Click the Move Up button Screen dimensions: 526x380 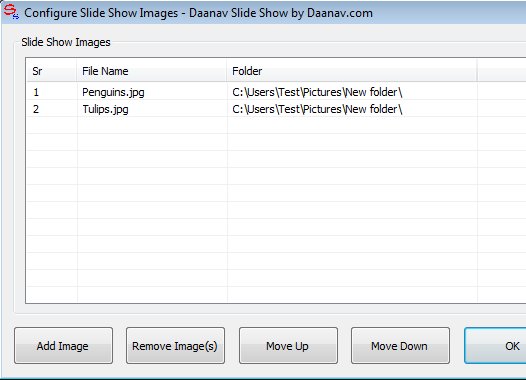pos(288,346)
